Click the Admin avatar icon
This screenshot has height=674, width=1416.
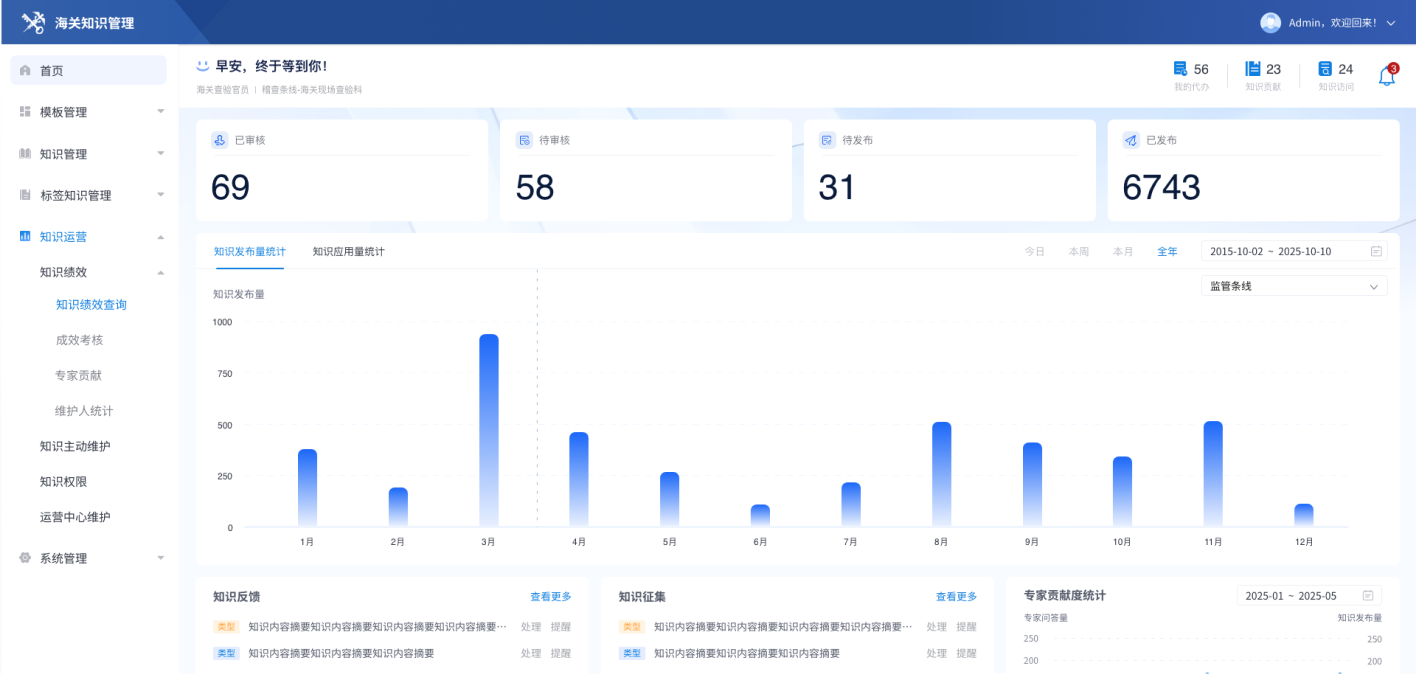[1270, 22]
